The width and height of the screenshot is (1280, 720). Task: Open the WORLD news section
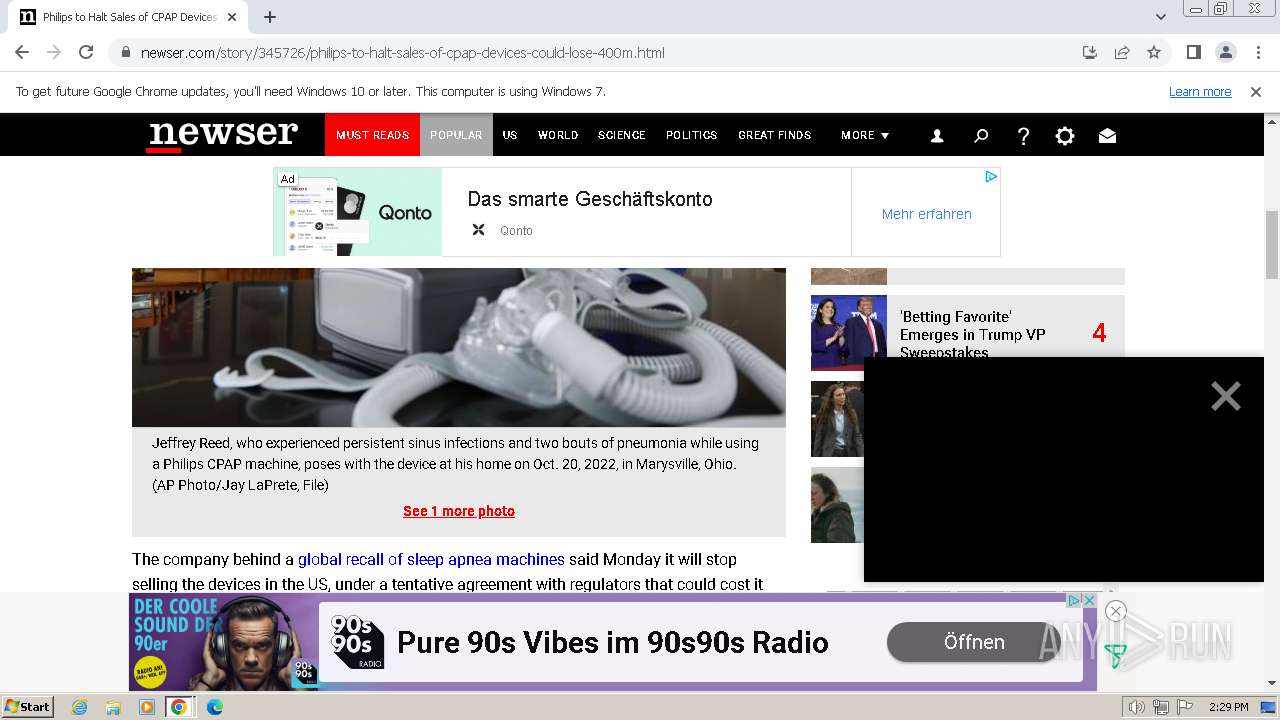558,135
